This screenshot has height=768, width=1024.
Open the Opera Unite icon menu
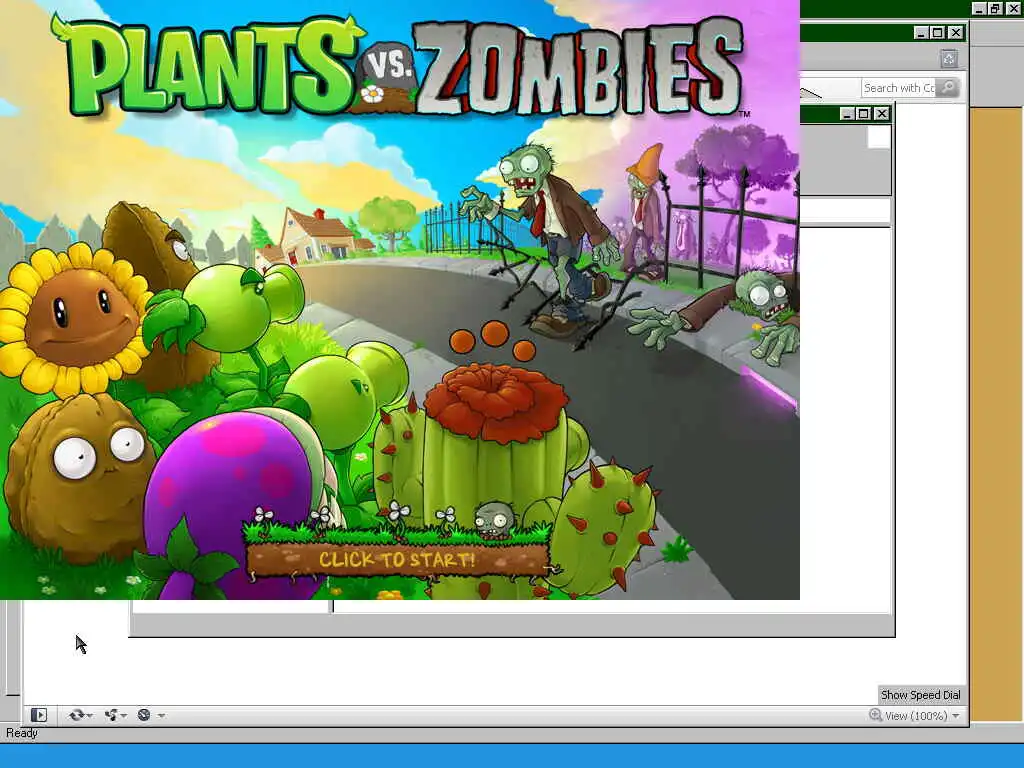(115, 715)
